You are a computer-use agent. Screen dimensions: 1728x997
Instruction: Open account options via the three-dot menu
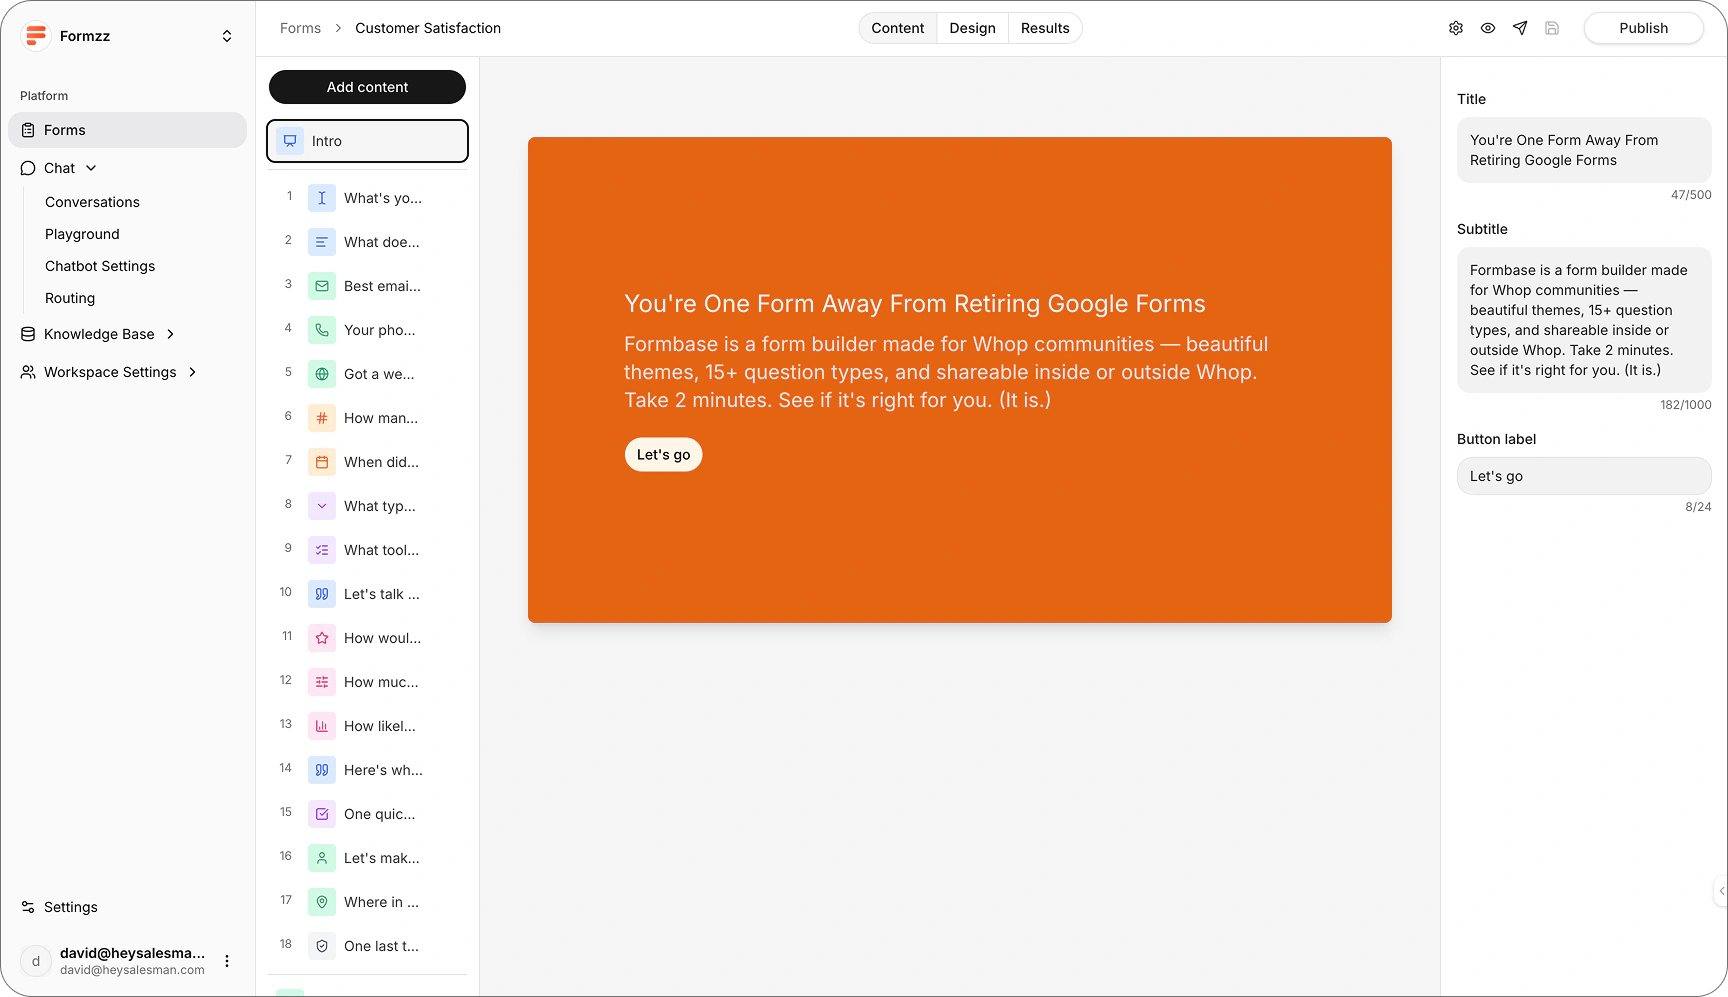(x=227, y=961)
